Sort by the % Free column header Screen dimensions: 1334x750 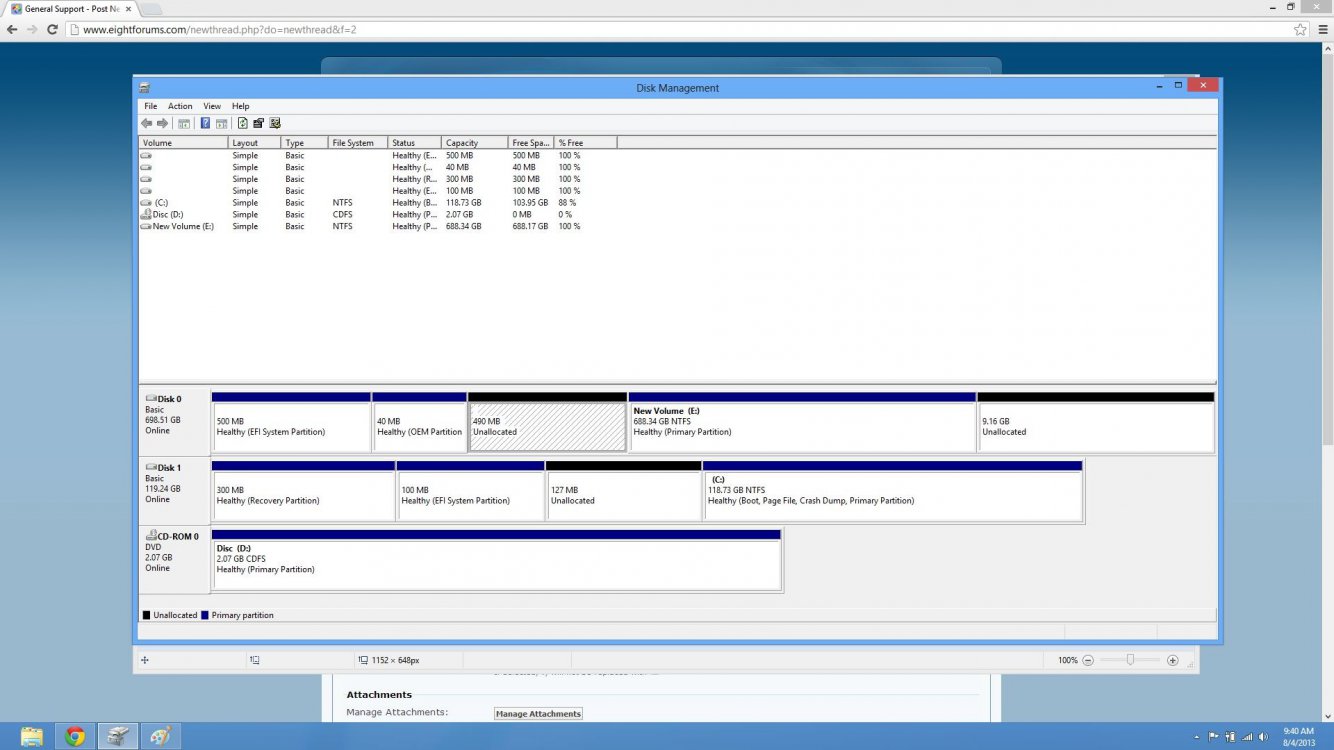point(586,143)
